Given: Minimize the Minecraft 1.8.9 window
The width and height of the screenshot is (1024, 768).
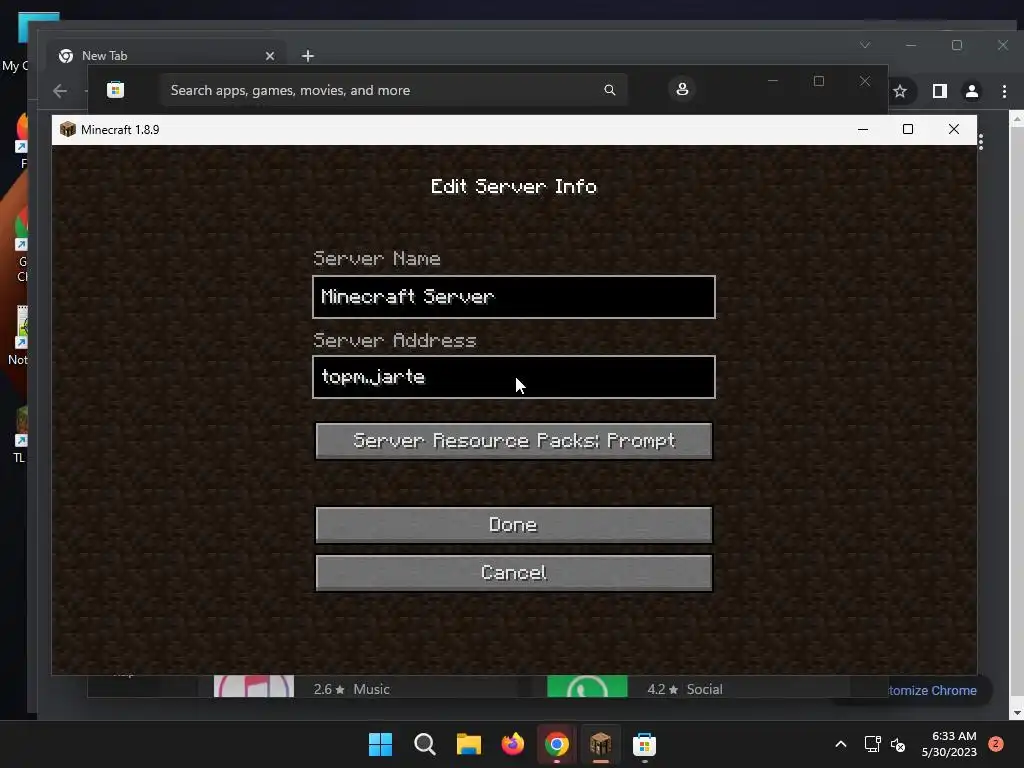Looking at the screenshot, I should point(863,129).
